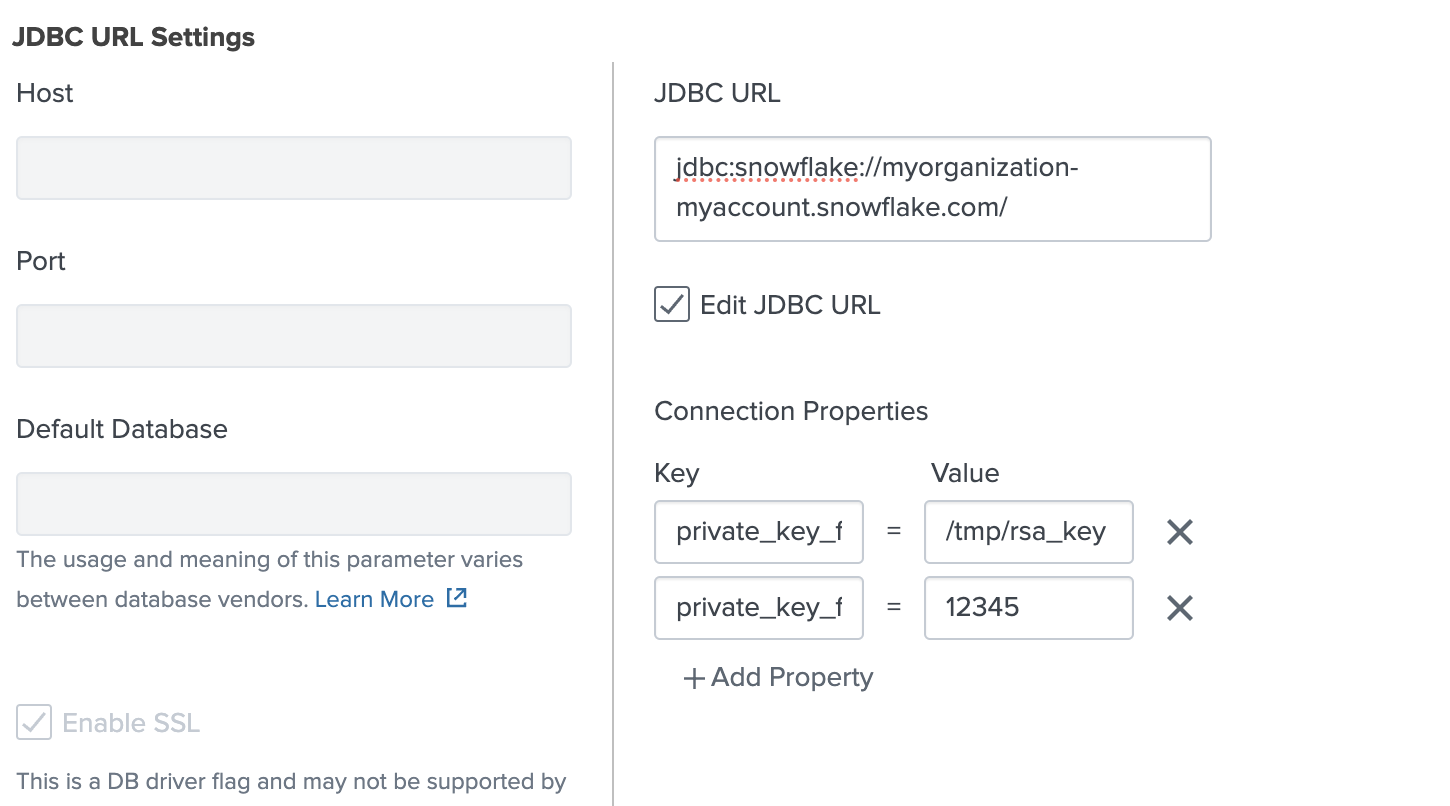The height and width of the screenshot is (806, 1450).
Task: Focus the Port input box
Action: (x=293, y=336)
